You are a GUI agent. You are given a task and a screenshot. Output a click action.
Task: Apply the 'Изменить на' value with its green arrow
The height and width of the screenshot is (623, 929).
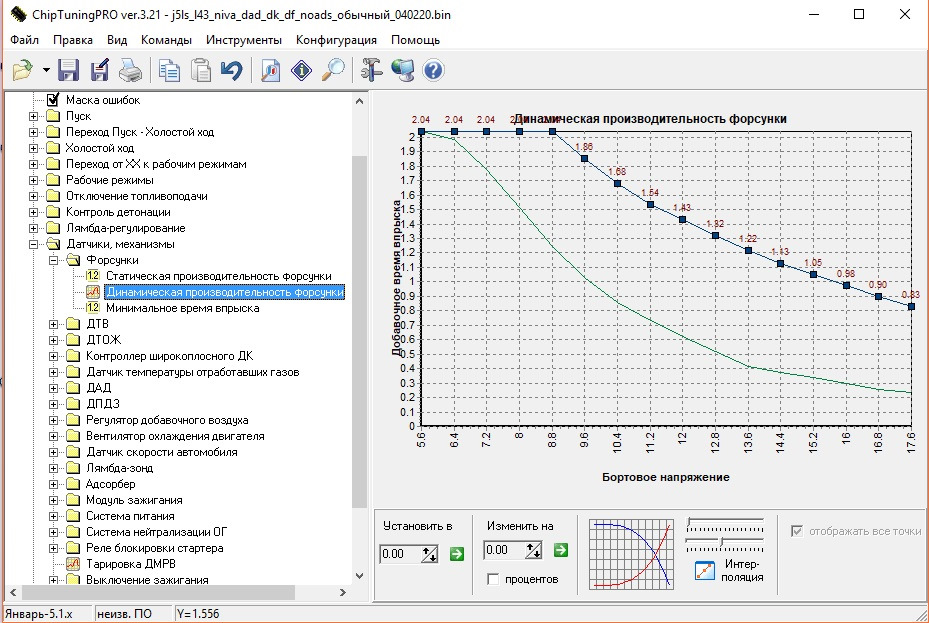(560, 550)
